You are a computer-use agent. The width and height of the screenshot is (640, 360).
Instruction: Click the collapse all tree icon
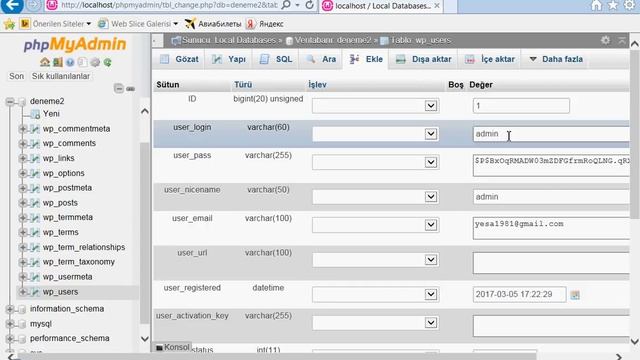[x=118, y=88]
